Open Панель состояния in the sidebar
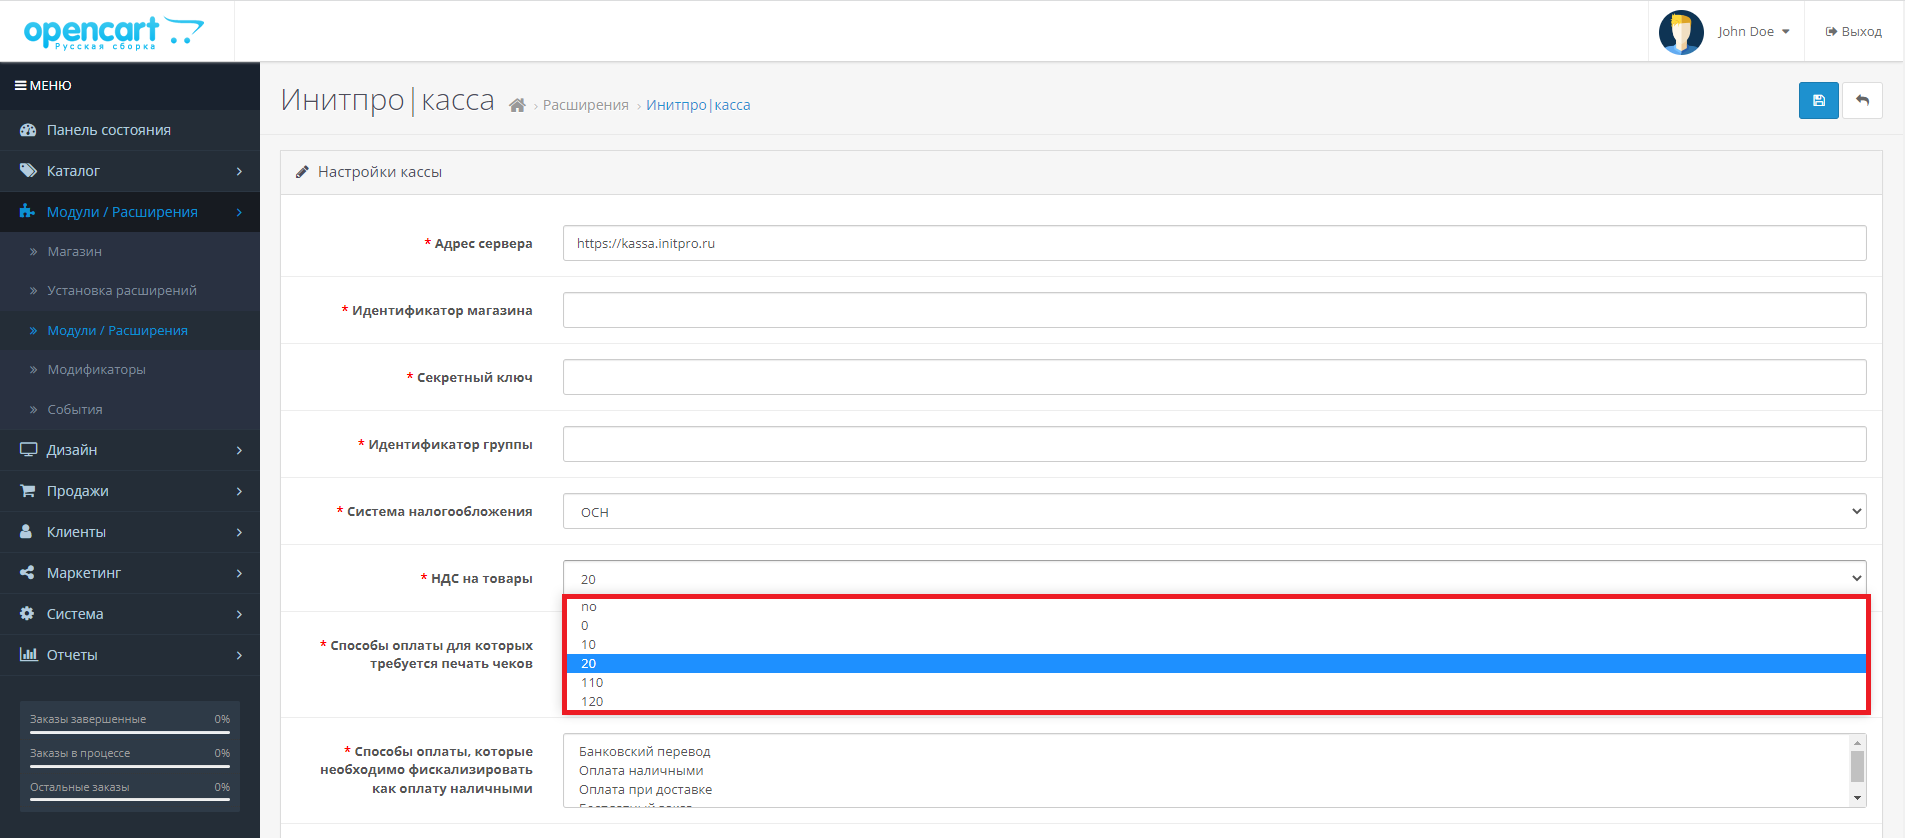The image size is (1905, 838). tap(130, 130)
